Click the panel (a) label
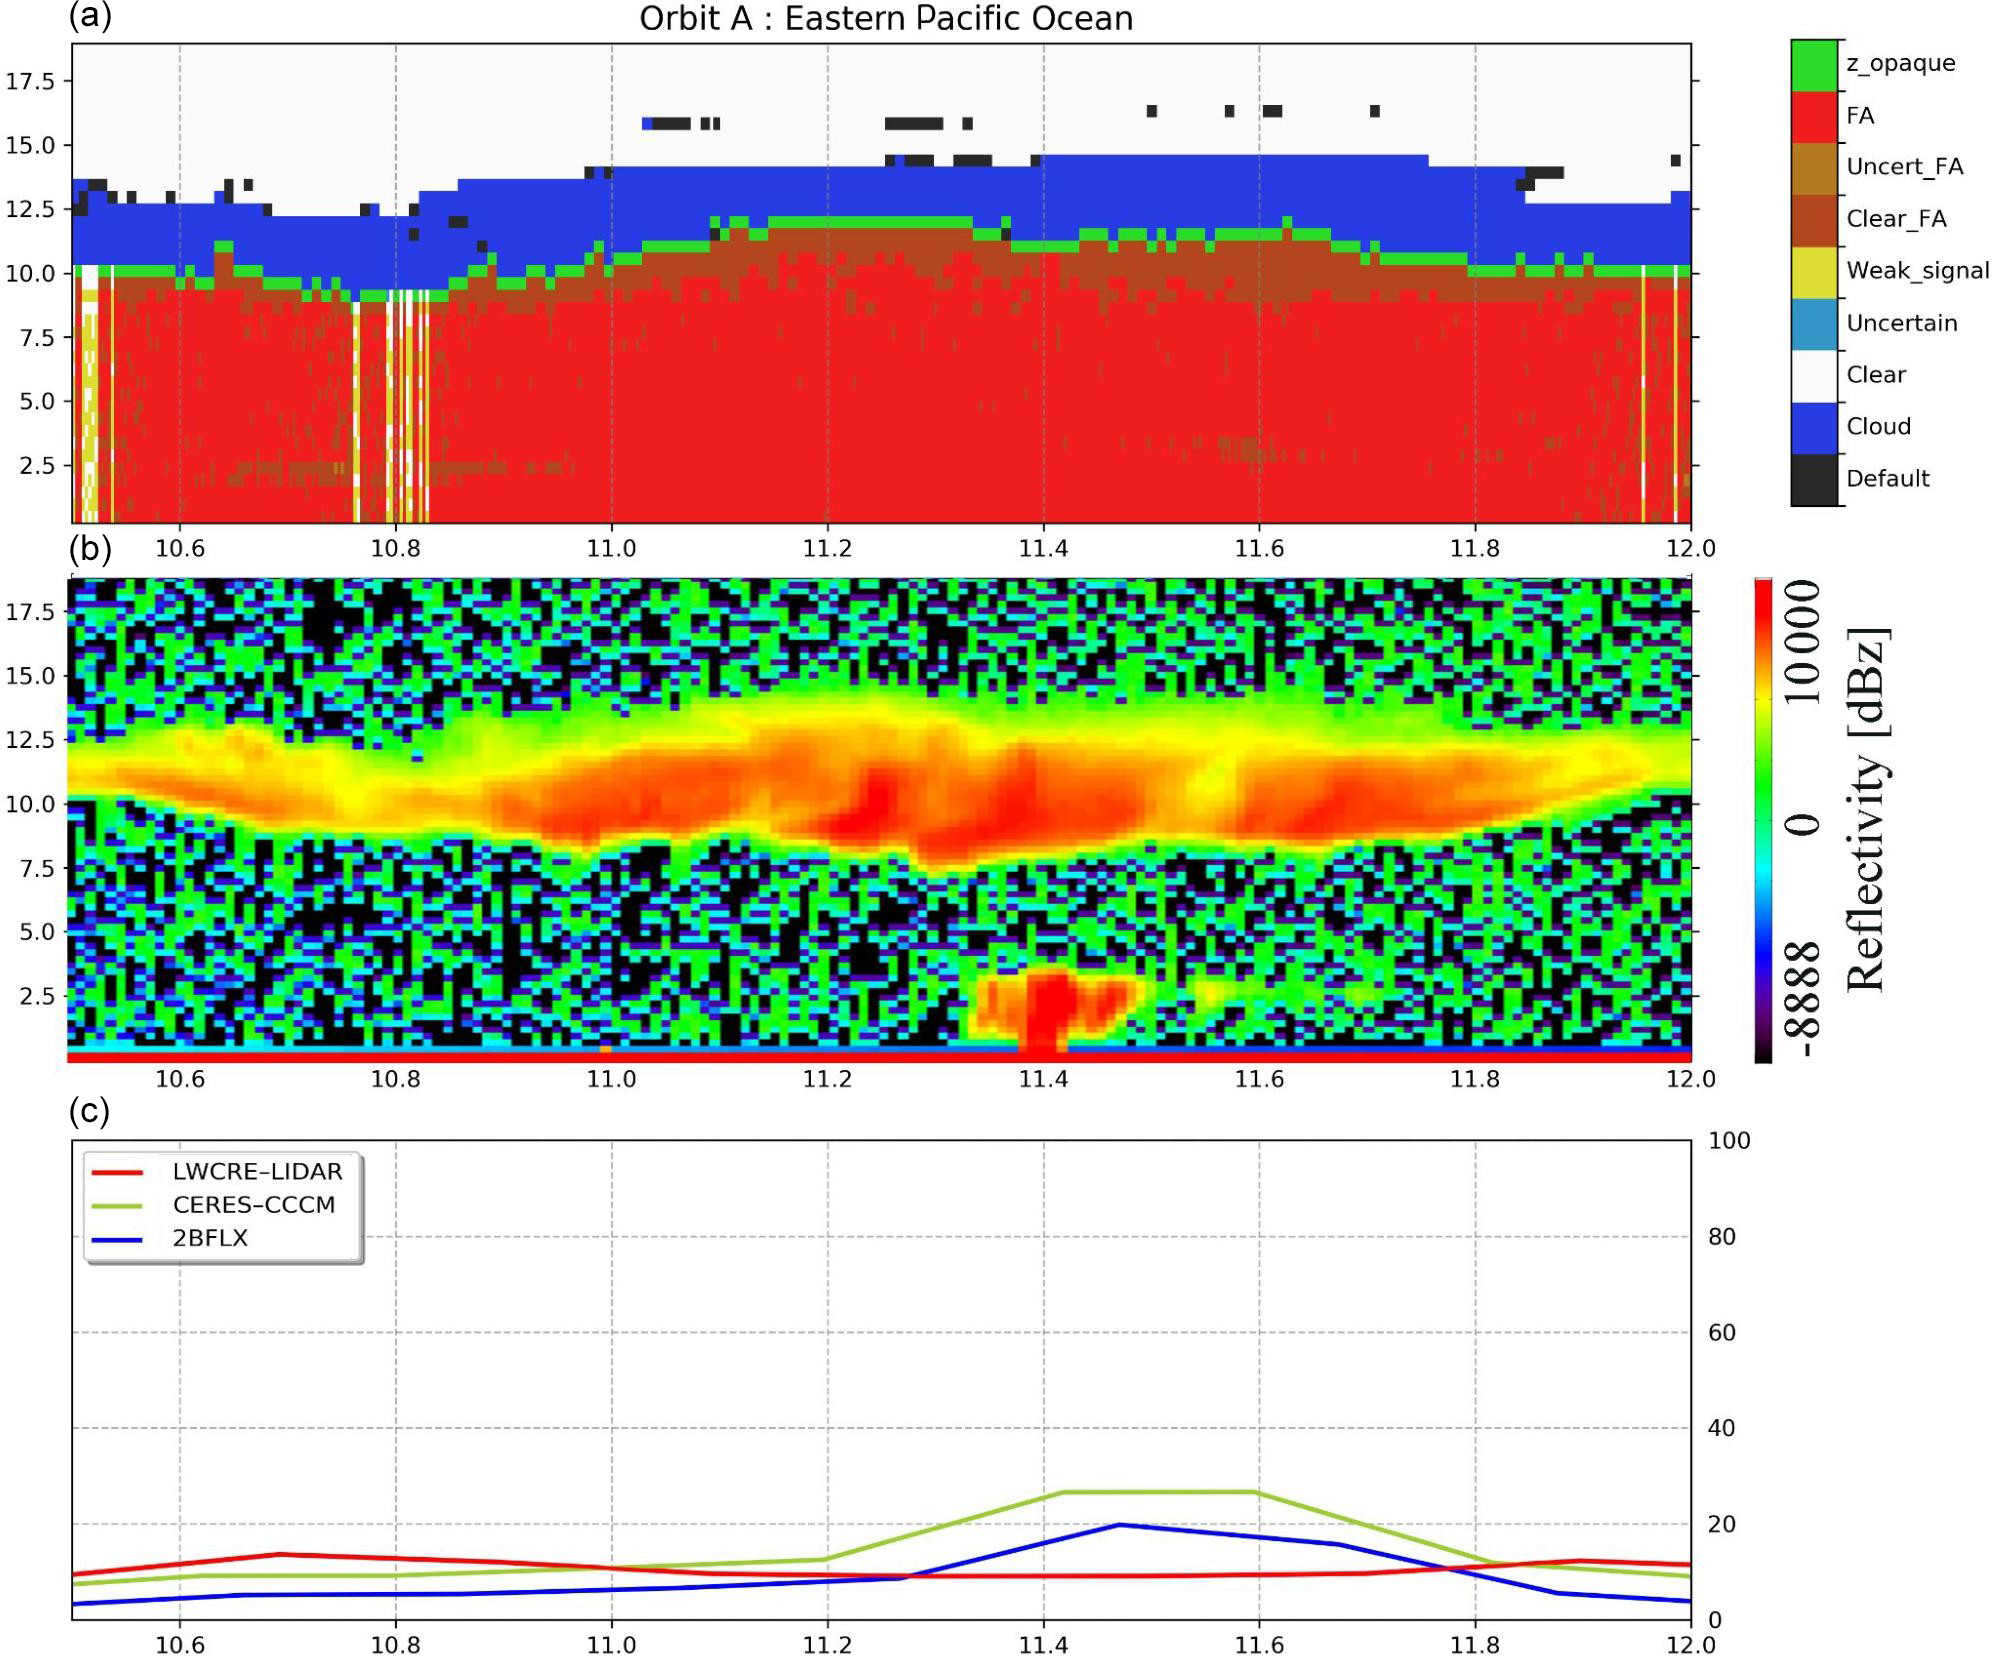1992x1656 pixels. (90, 16)
